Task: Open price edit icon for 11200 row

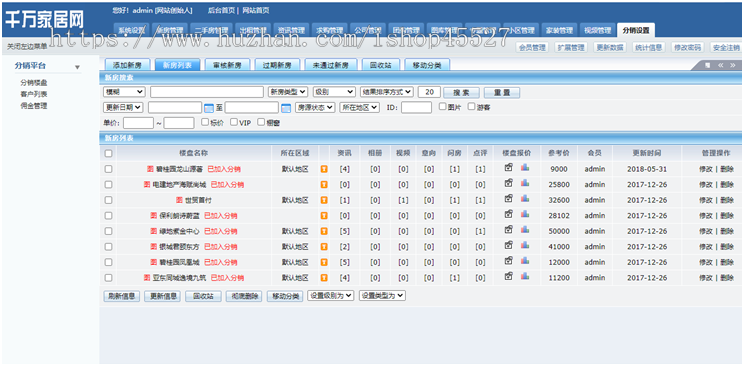Action: pos(509,276)
